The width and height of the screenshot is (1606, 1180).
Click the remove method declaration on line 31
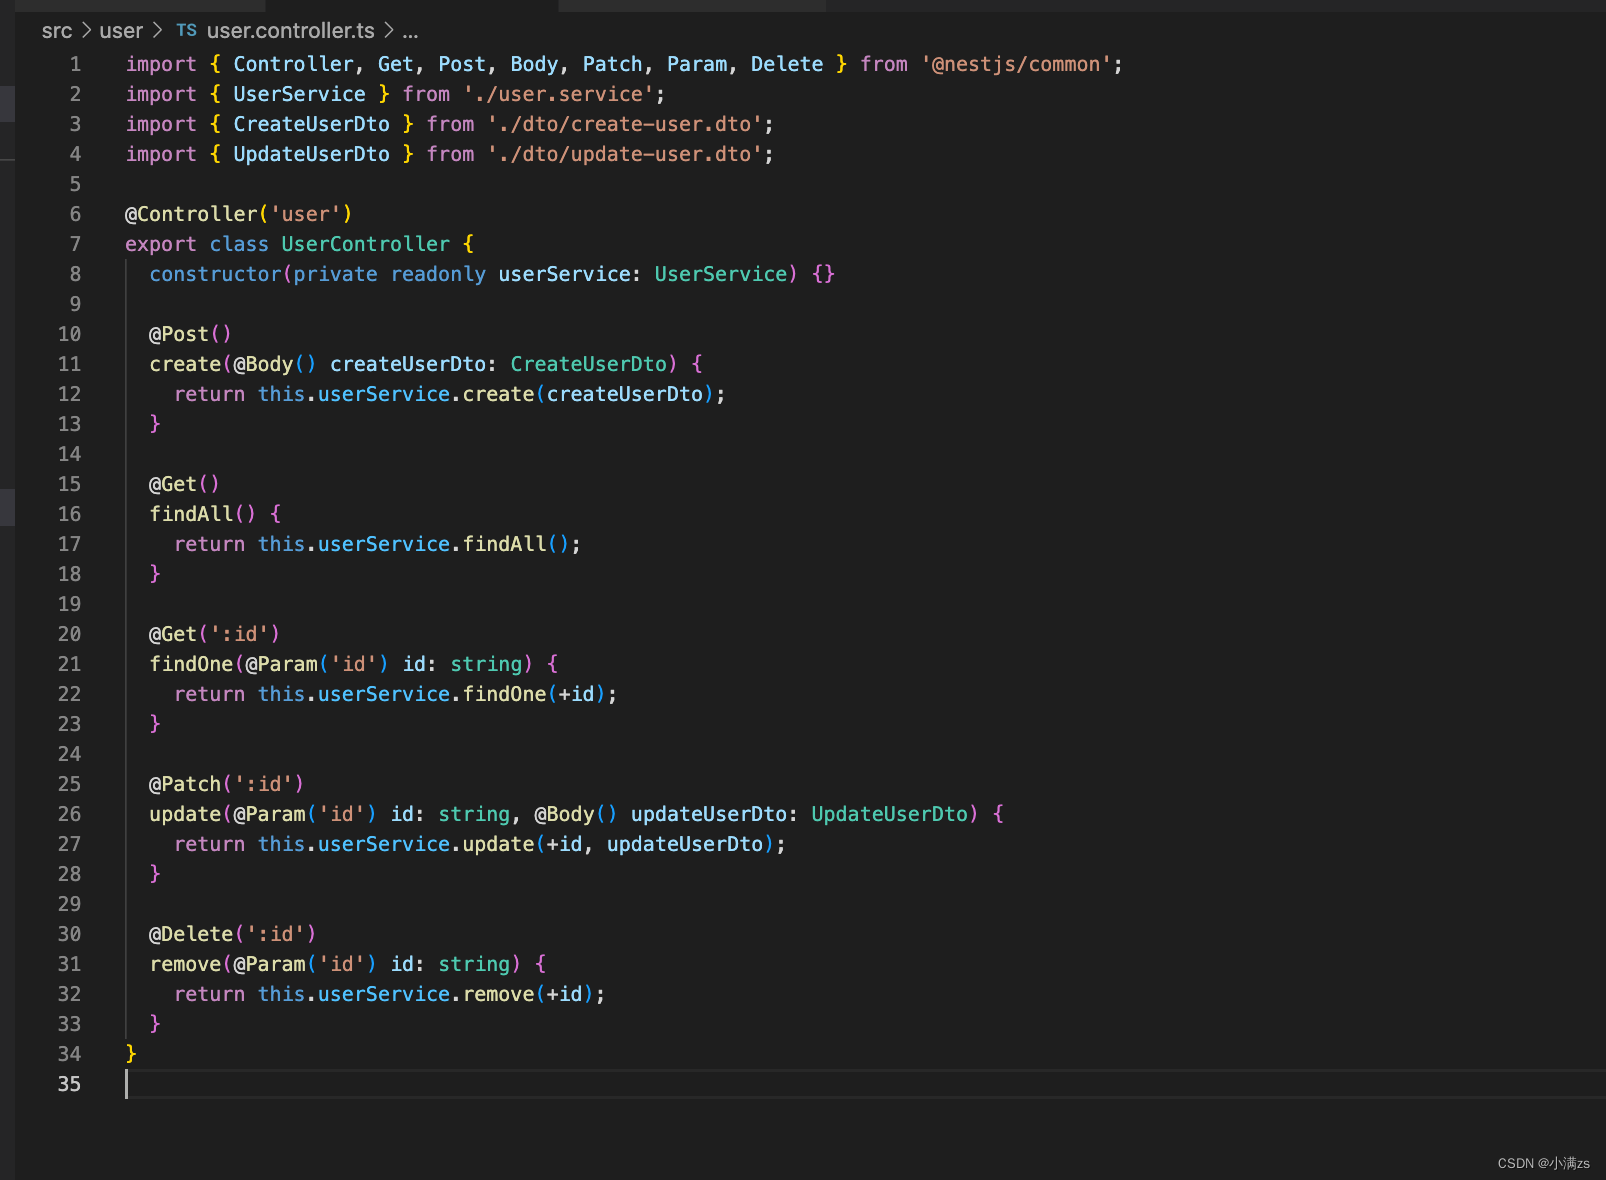click(x=185, y=964)
